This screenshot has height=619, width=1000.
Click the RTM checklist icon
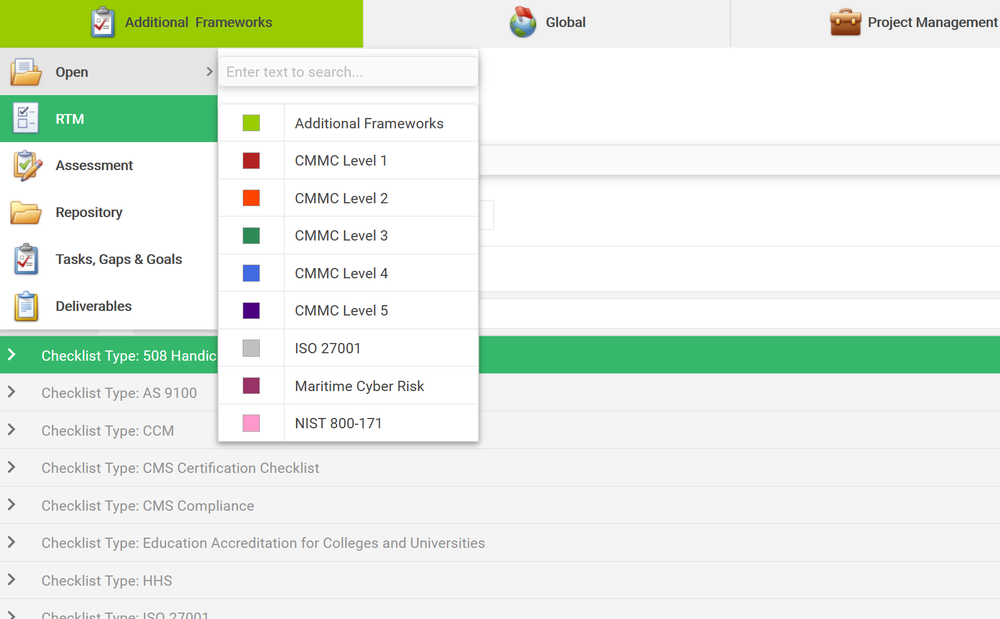point(26,119)
